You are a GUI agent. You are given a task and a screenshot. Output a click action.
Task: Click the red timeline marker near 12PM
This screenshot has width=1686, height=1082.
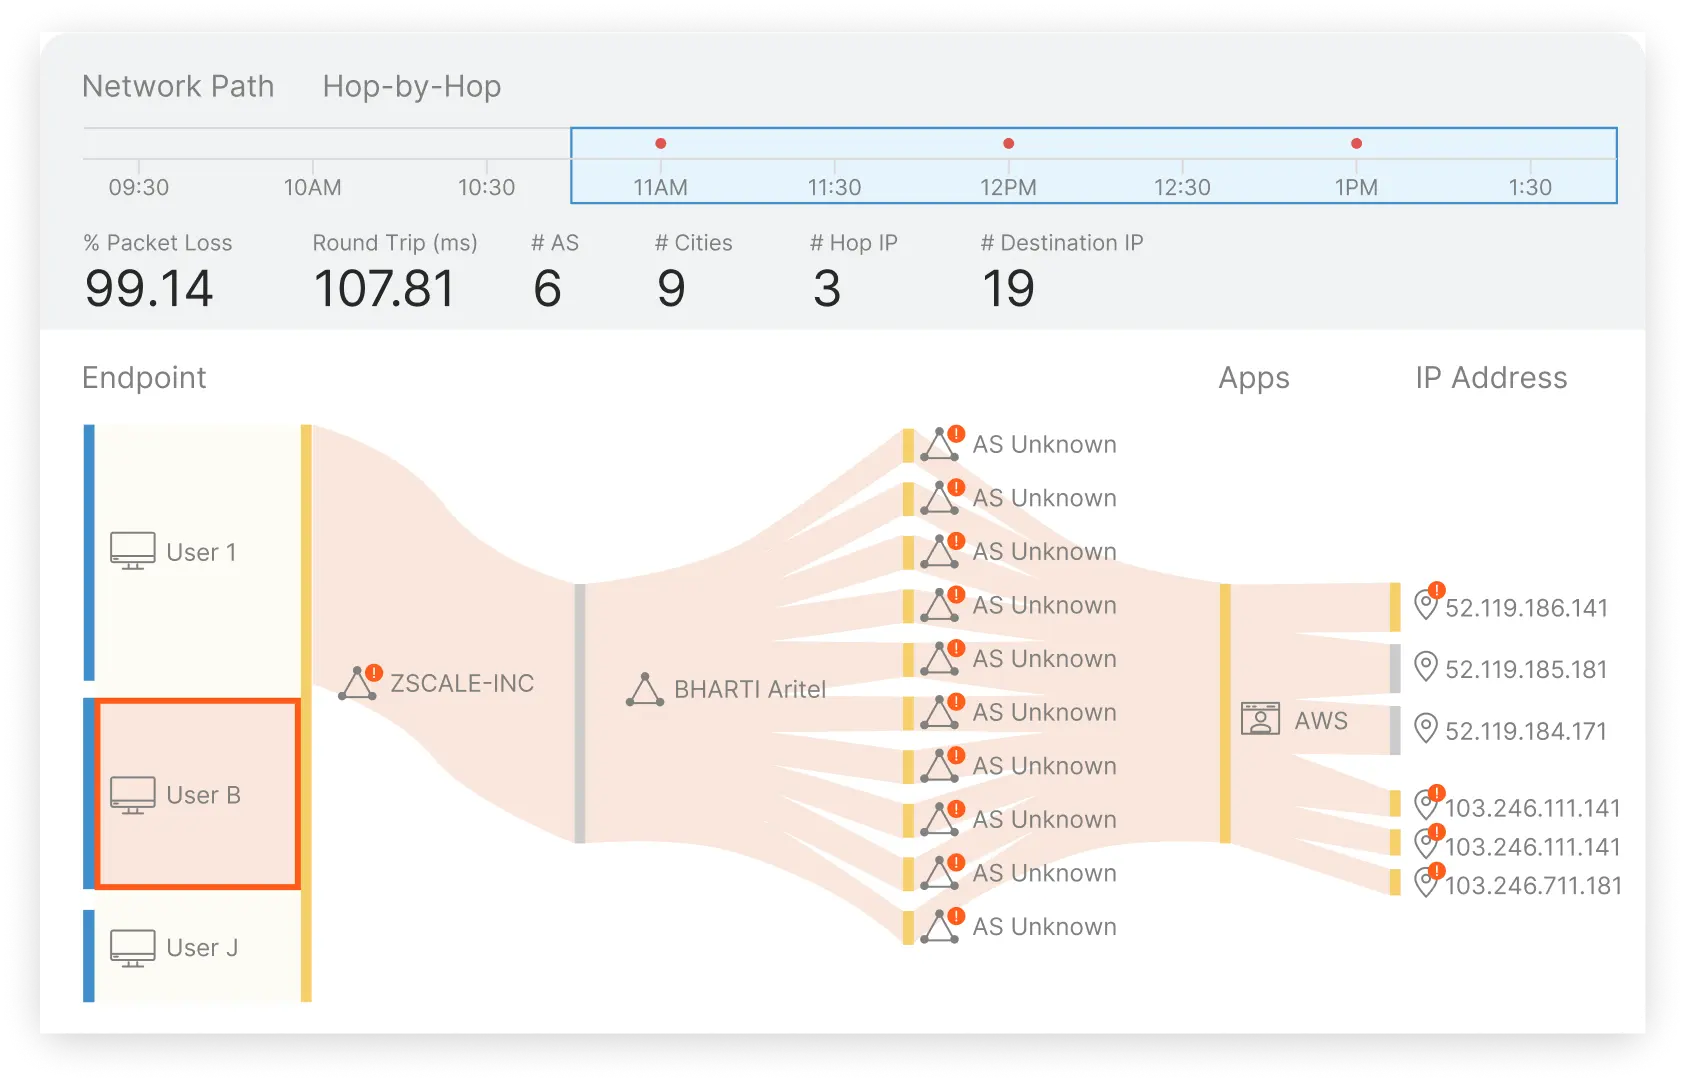click(1008, 143)
